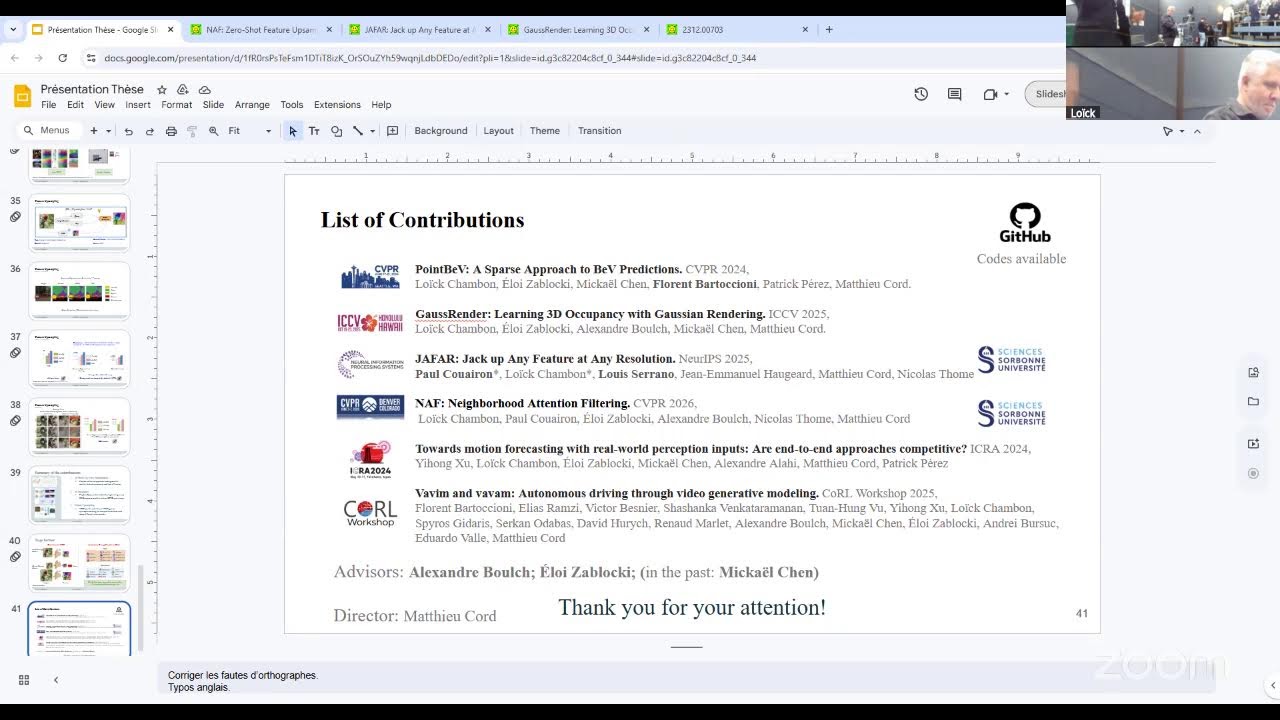
Task: Click the Move to folder icon
Action: coord(184,90)
